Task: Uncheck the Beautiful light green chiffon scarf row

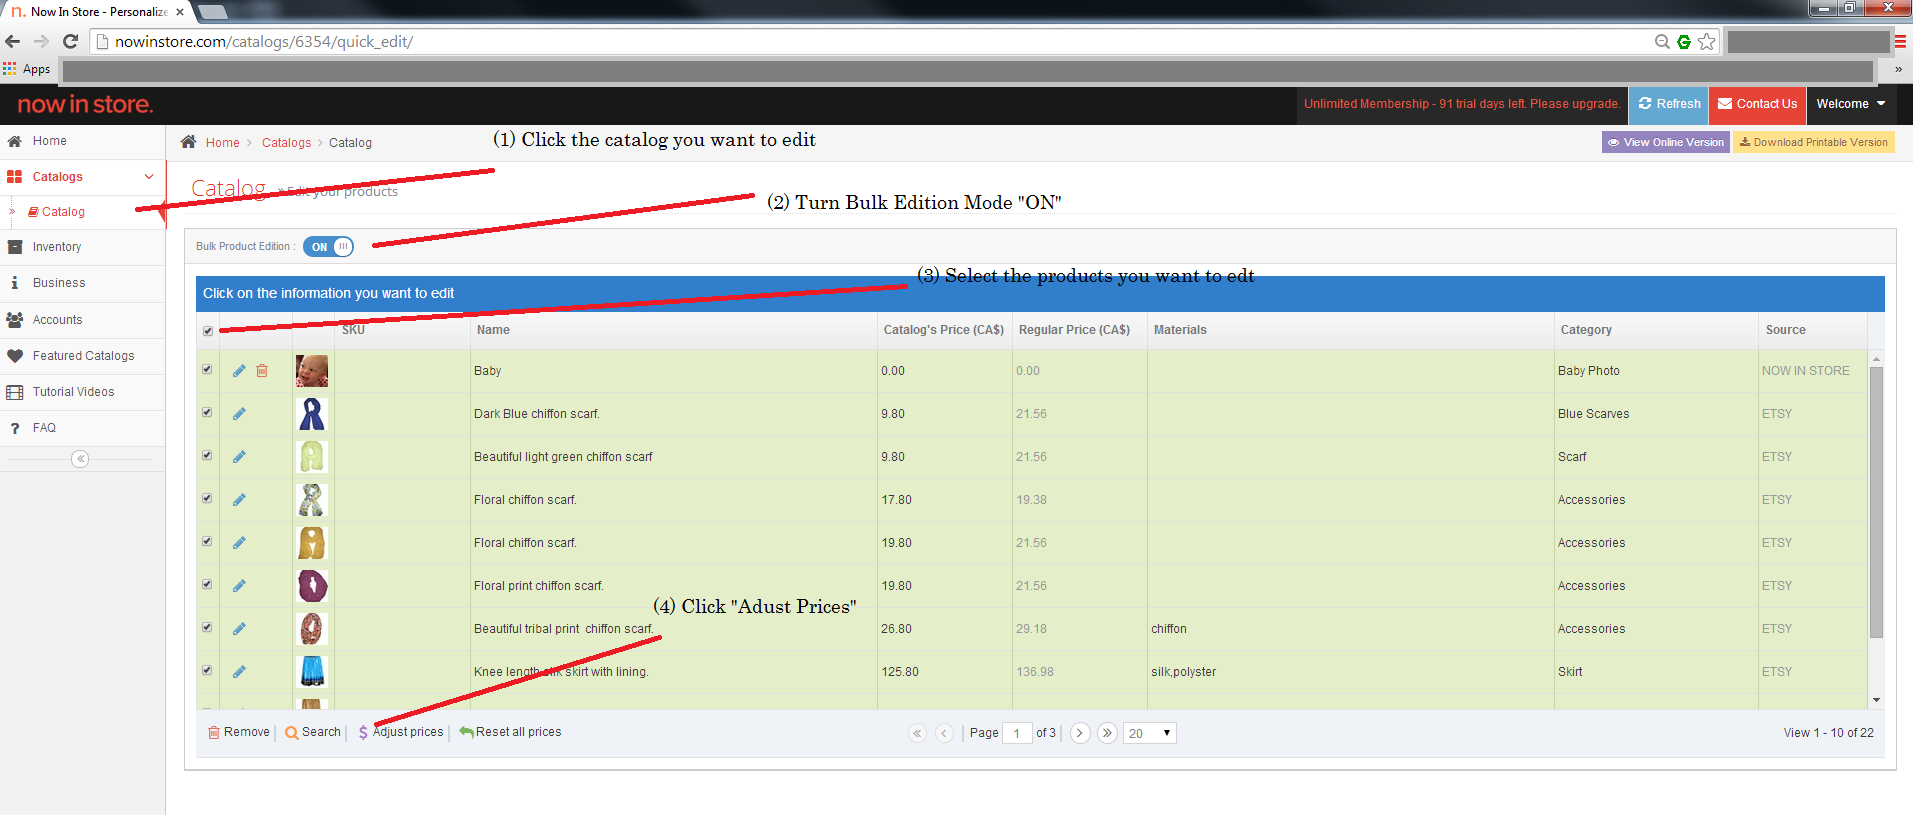Action: (207, 456)
